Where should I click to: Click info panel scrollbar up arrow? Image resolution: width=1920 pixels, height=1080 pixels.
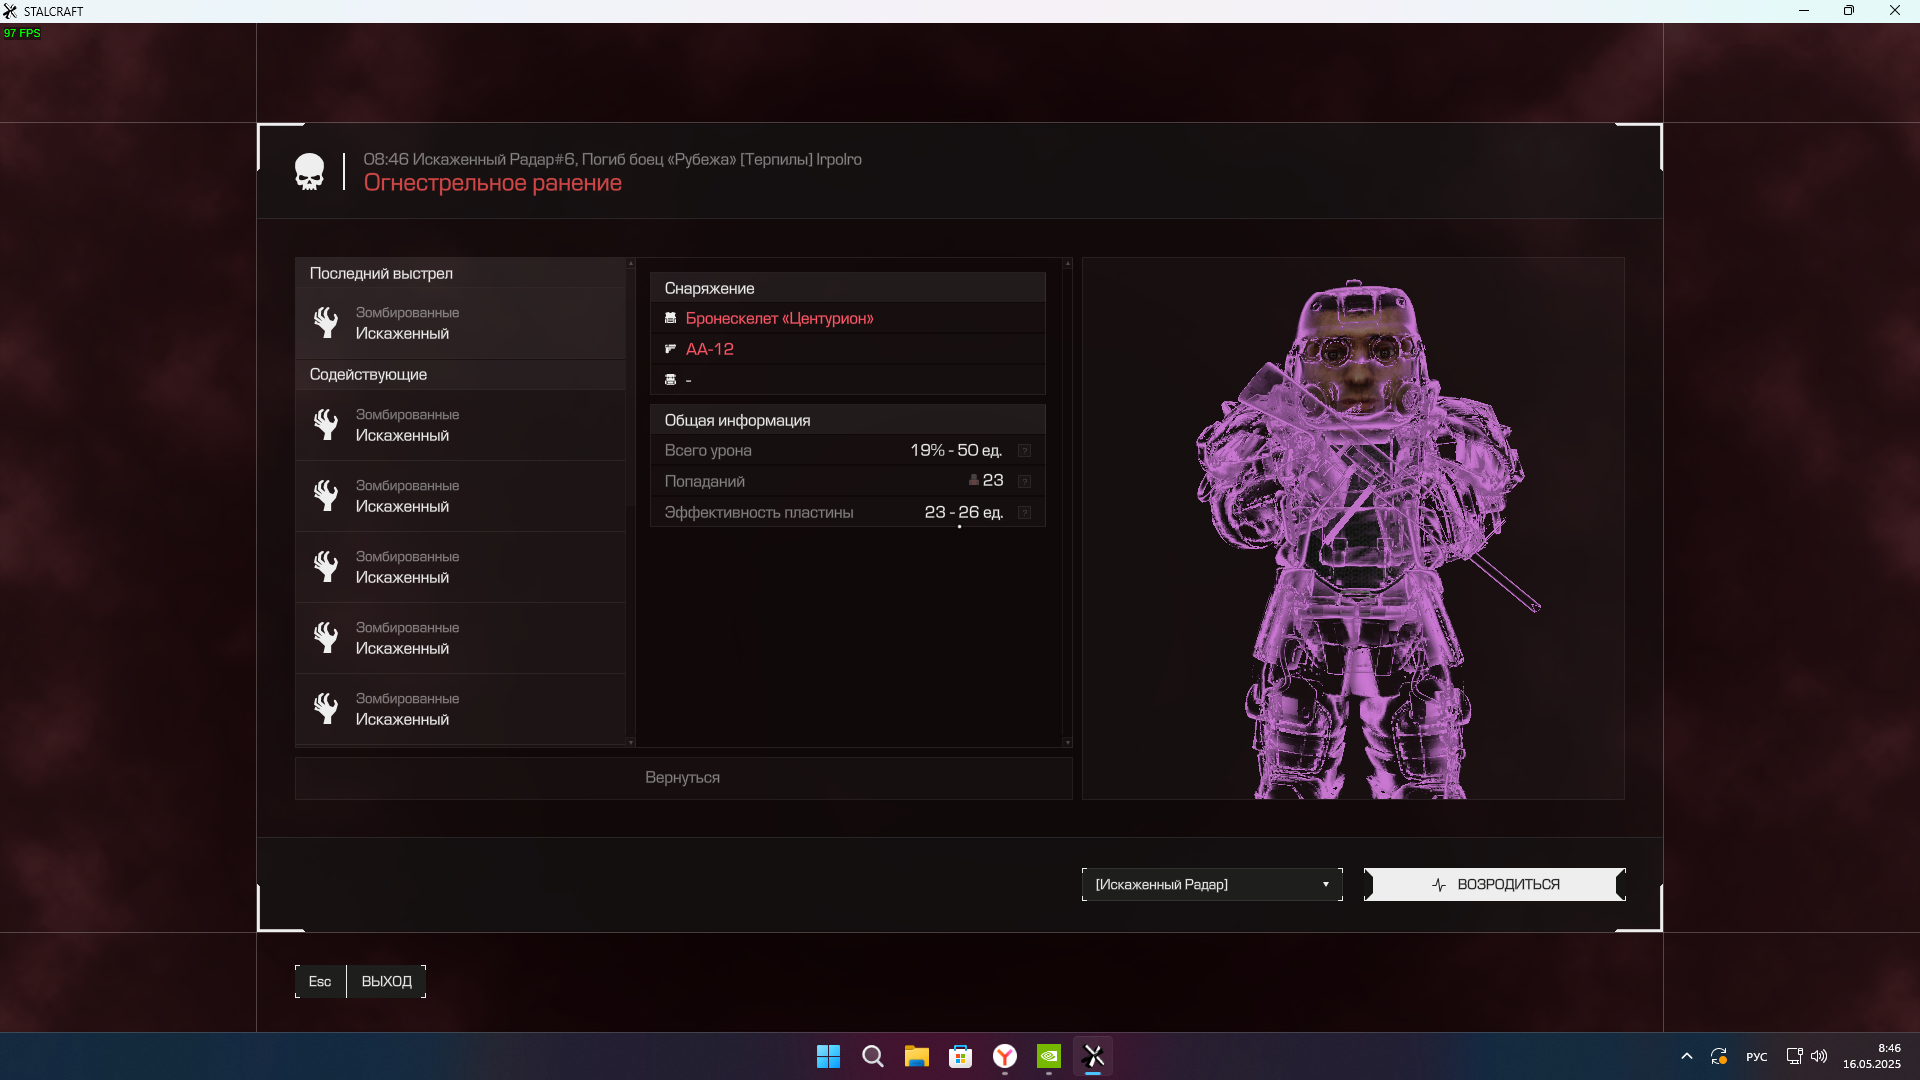[1067, 263]
